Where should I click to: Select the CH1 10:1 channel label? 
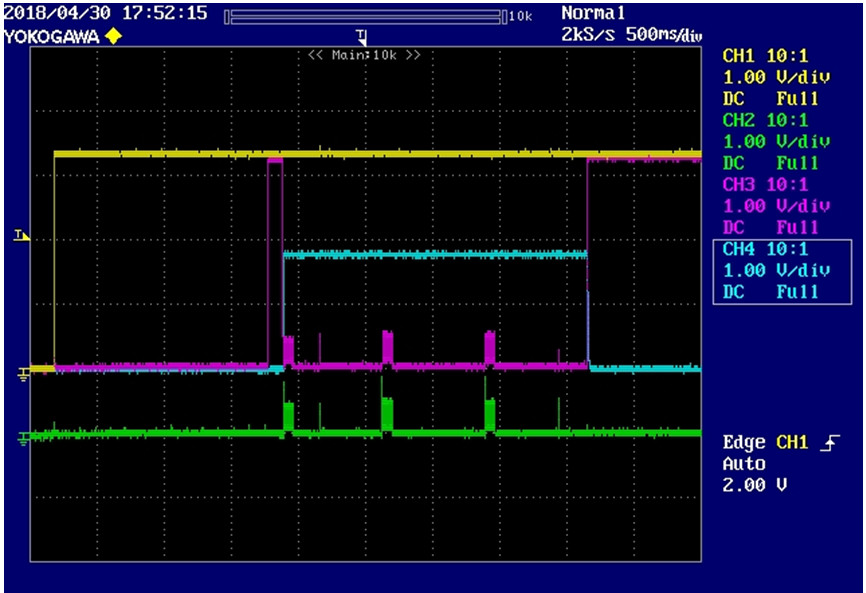[x=765, y=56]
